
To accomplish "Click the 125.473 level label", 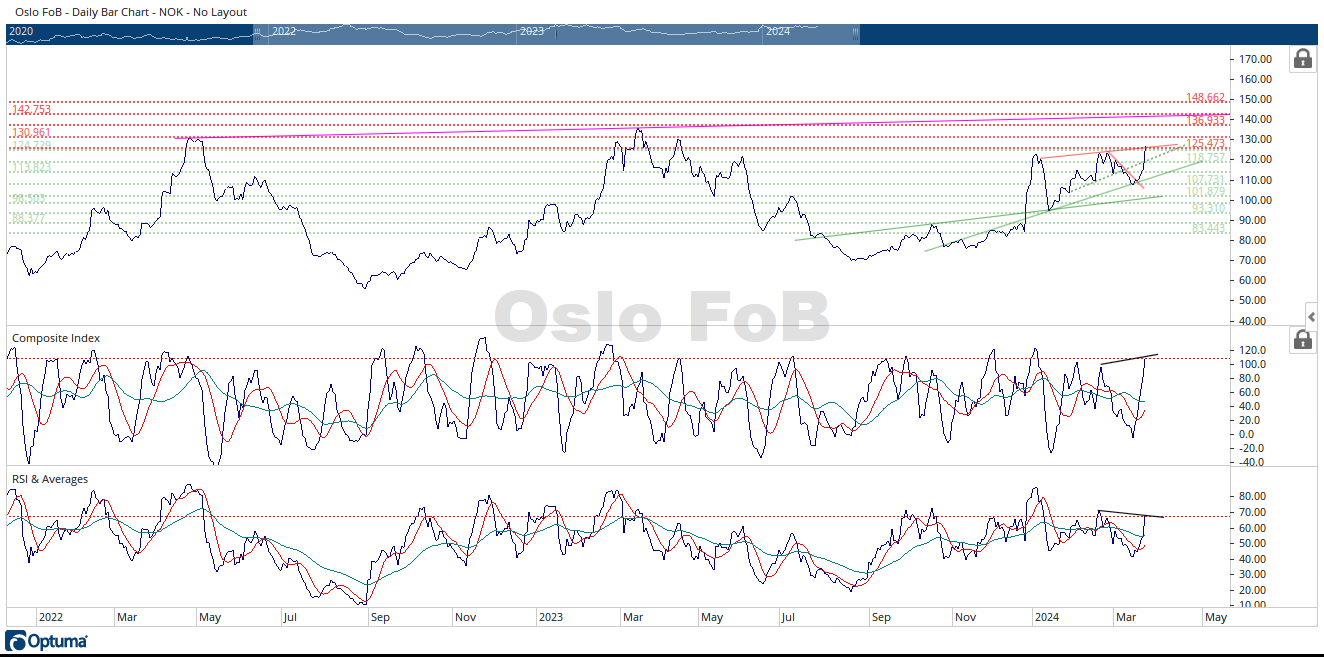I will pyautogui.click(x=1206, y=144).
